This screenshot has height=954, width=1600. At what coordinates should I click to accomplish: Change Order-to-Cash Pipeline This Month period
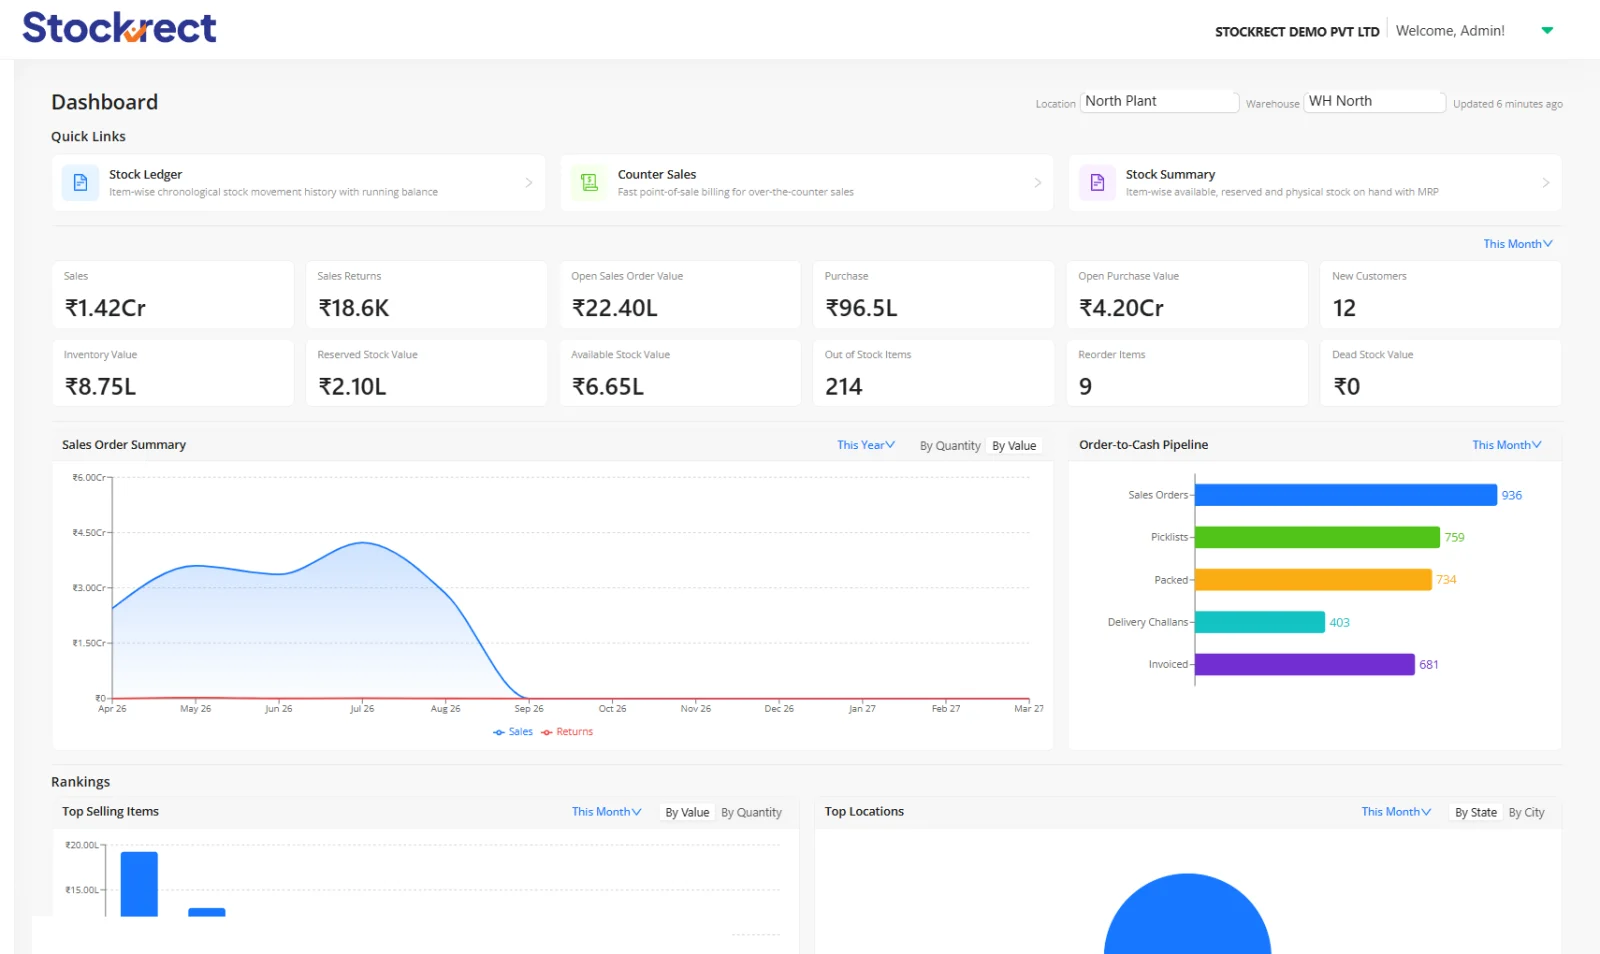[1507, 445]
